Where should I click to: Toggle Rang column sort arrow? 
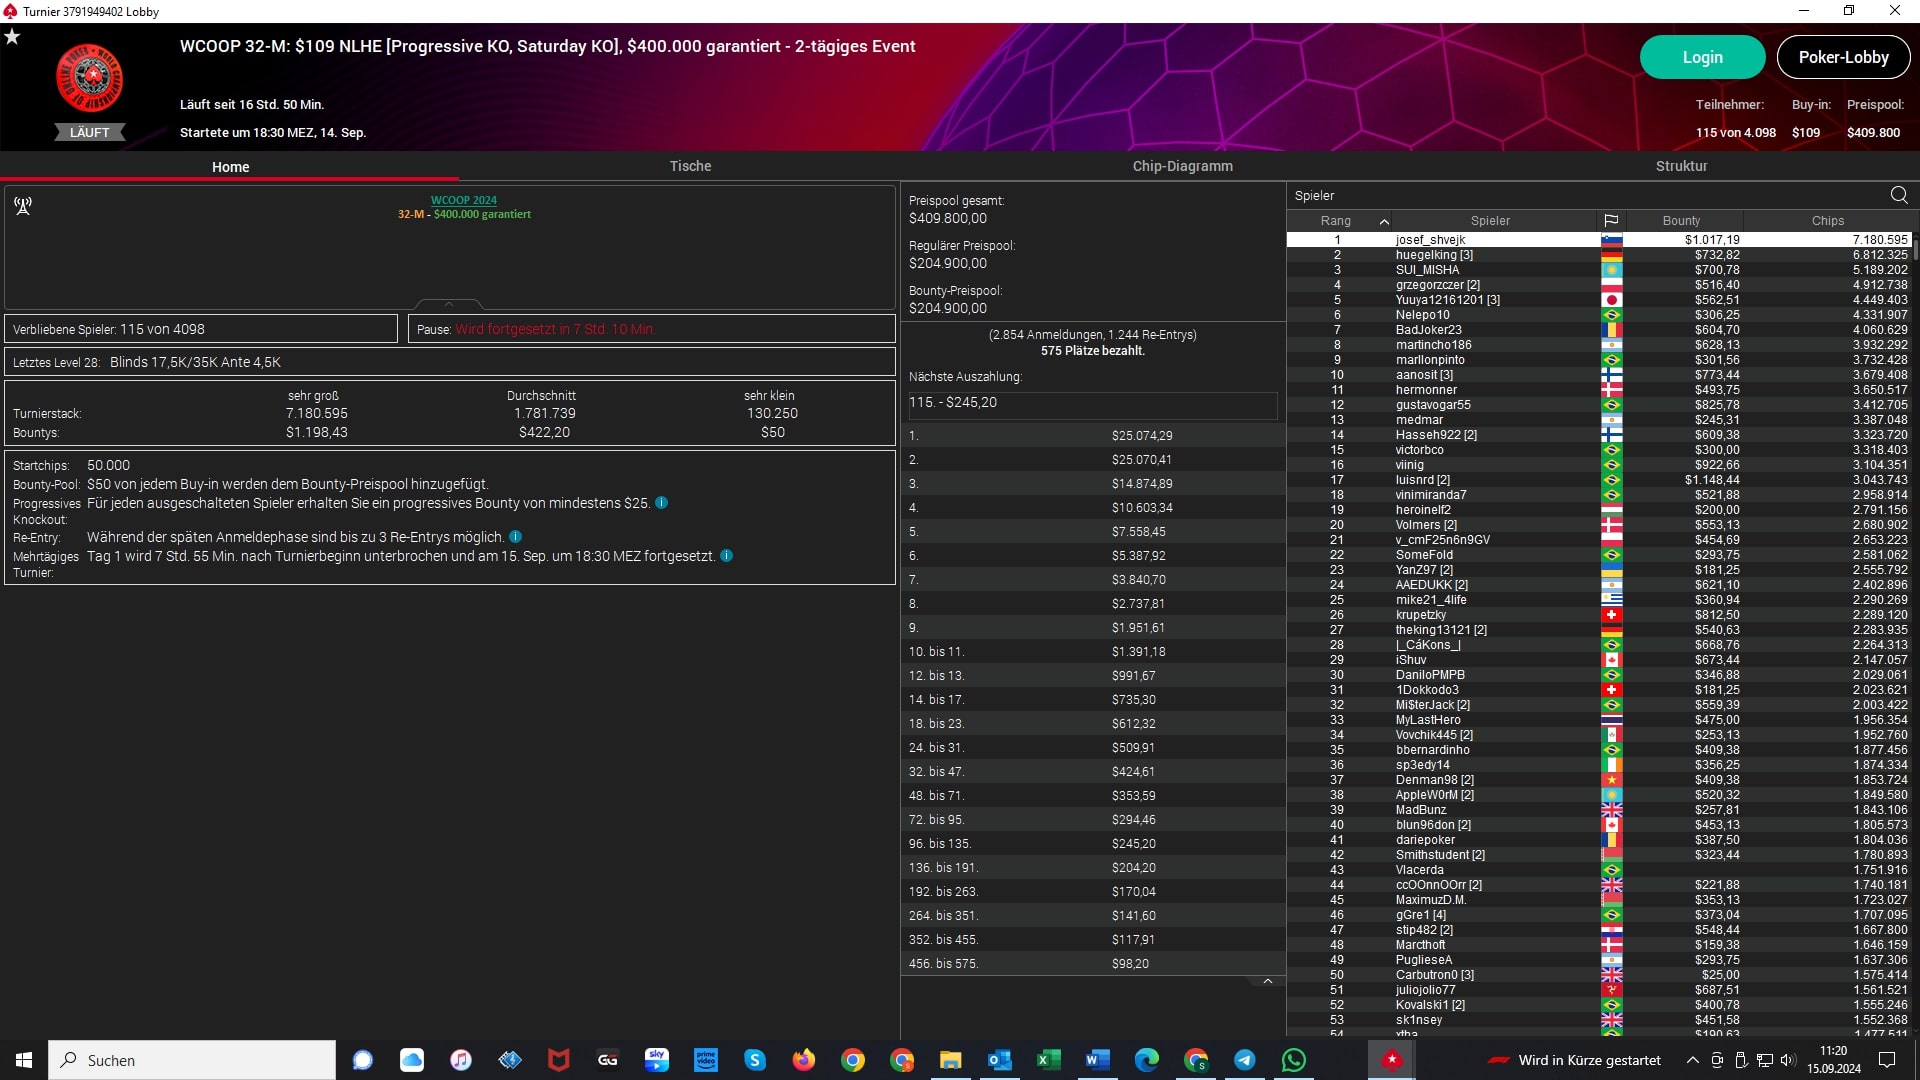(1384, 221)
